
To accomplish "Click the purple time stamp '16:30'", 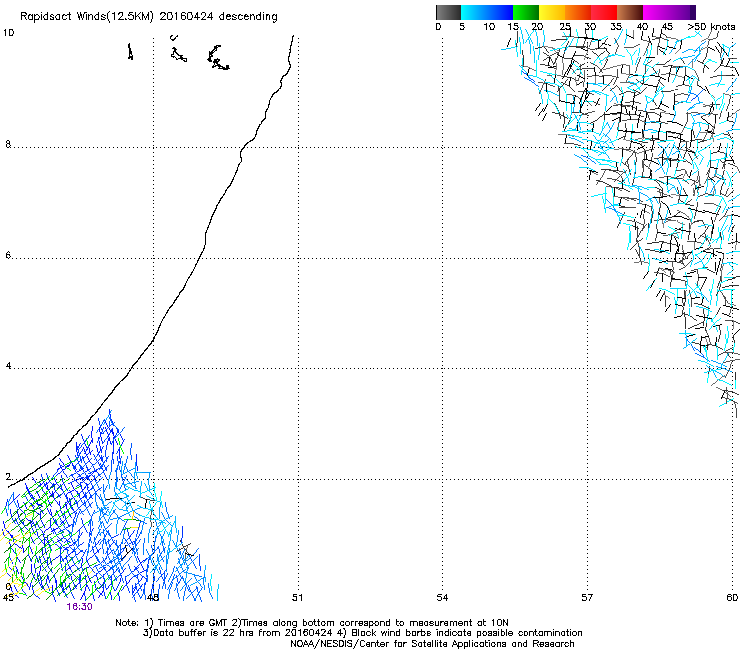I will (79, 607).
